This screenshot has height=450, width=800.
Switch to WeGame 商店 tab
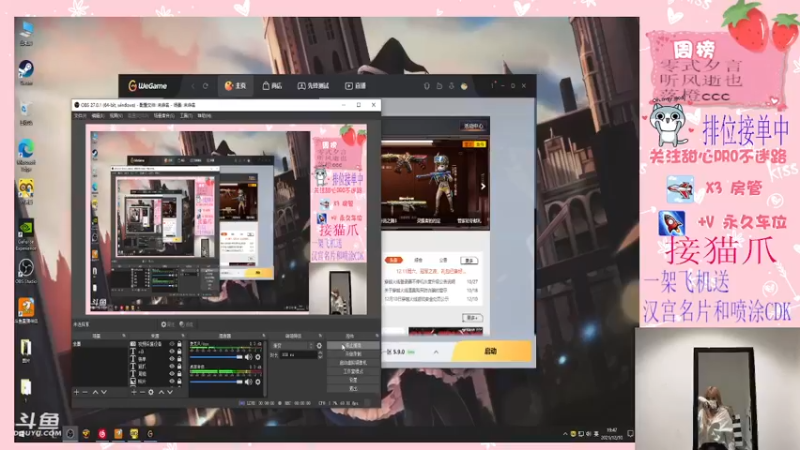[x=272, y=86]
